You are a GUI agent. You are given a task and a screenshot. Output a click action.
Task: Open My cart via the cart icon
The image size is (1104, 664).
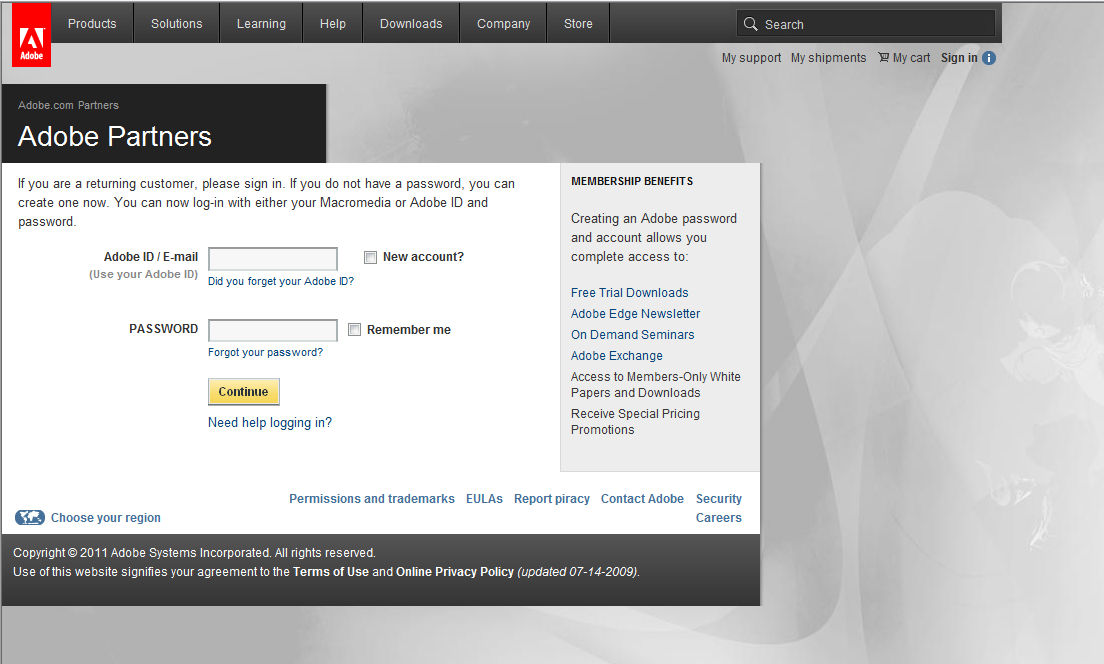(x=884, y=57)
